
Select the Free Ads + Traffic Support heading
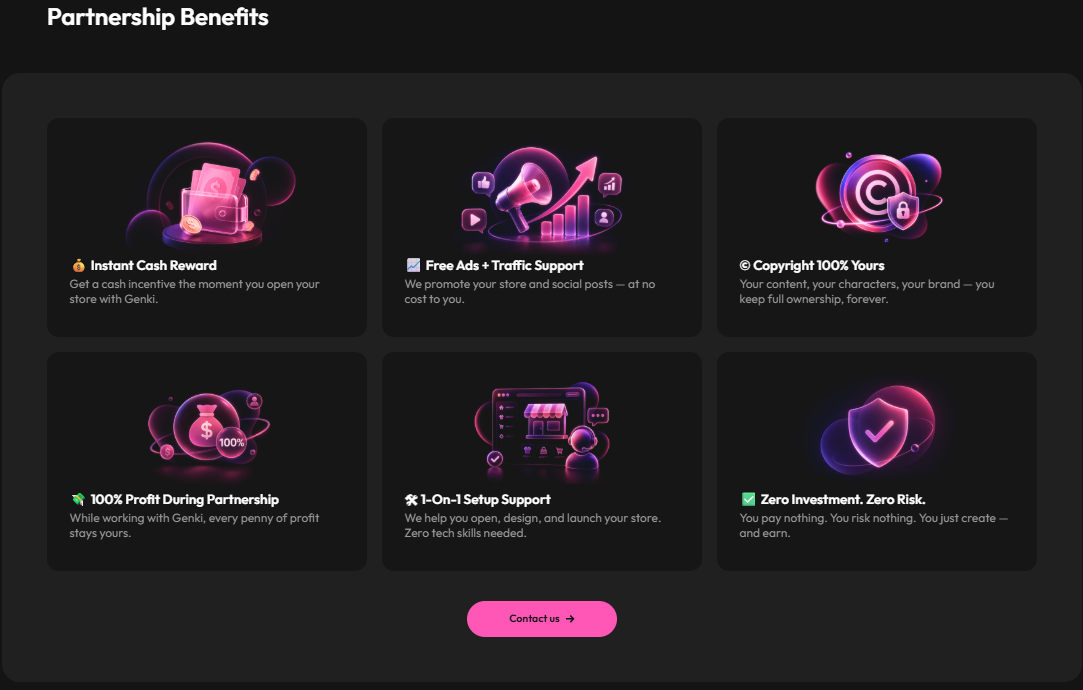[504, 265]
